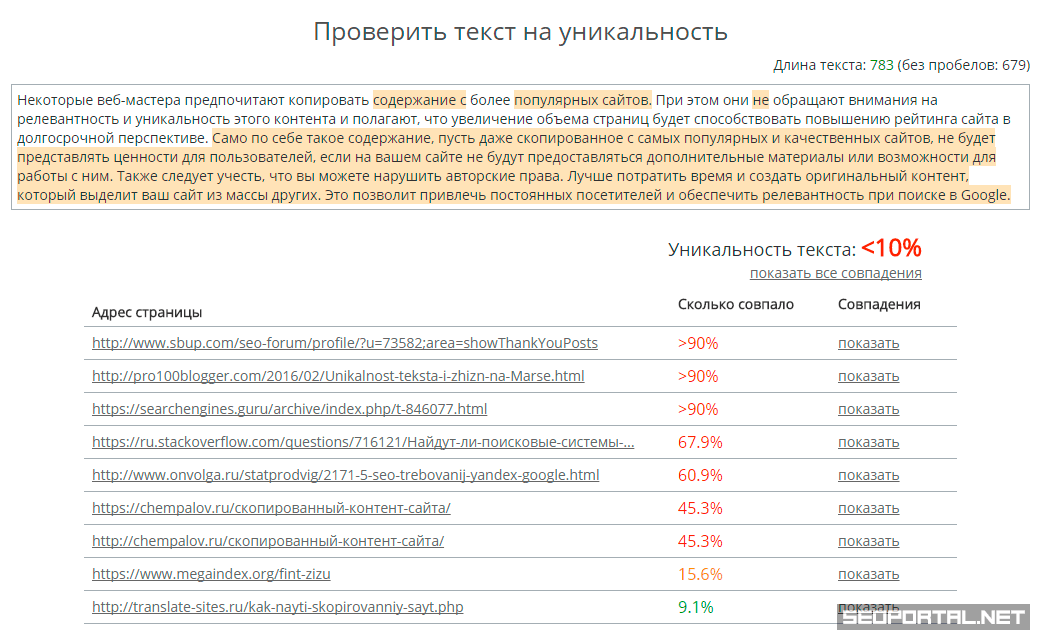The width and height of the screenshot is (1040, 640).
Task: Open the https chempalov.ru link
Action: [x=271, y=508]
